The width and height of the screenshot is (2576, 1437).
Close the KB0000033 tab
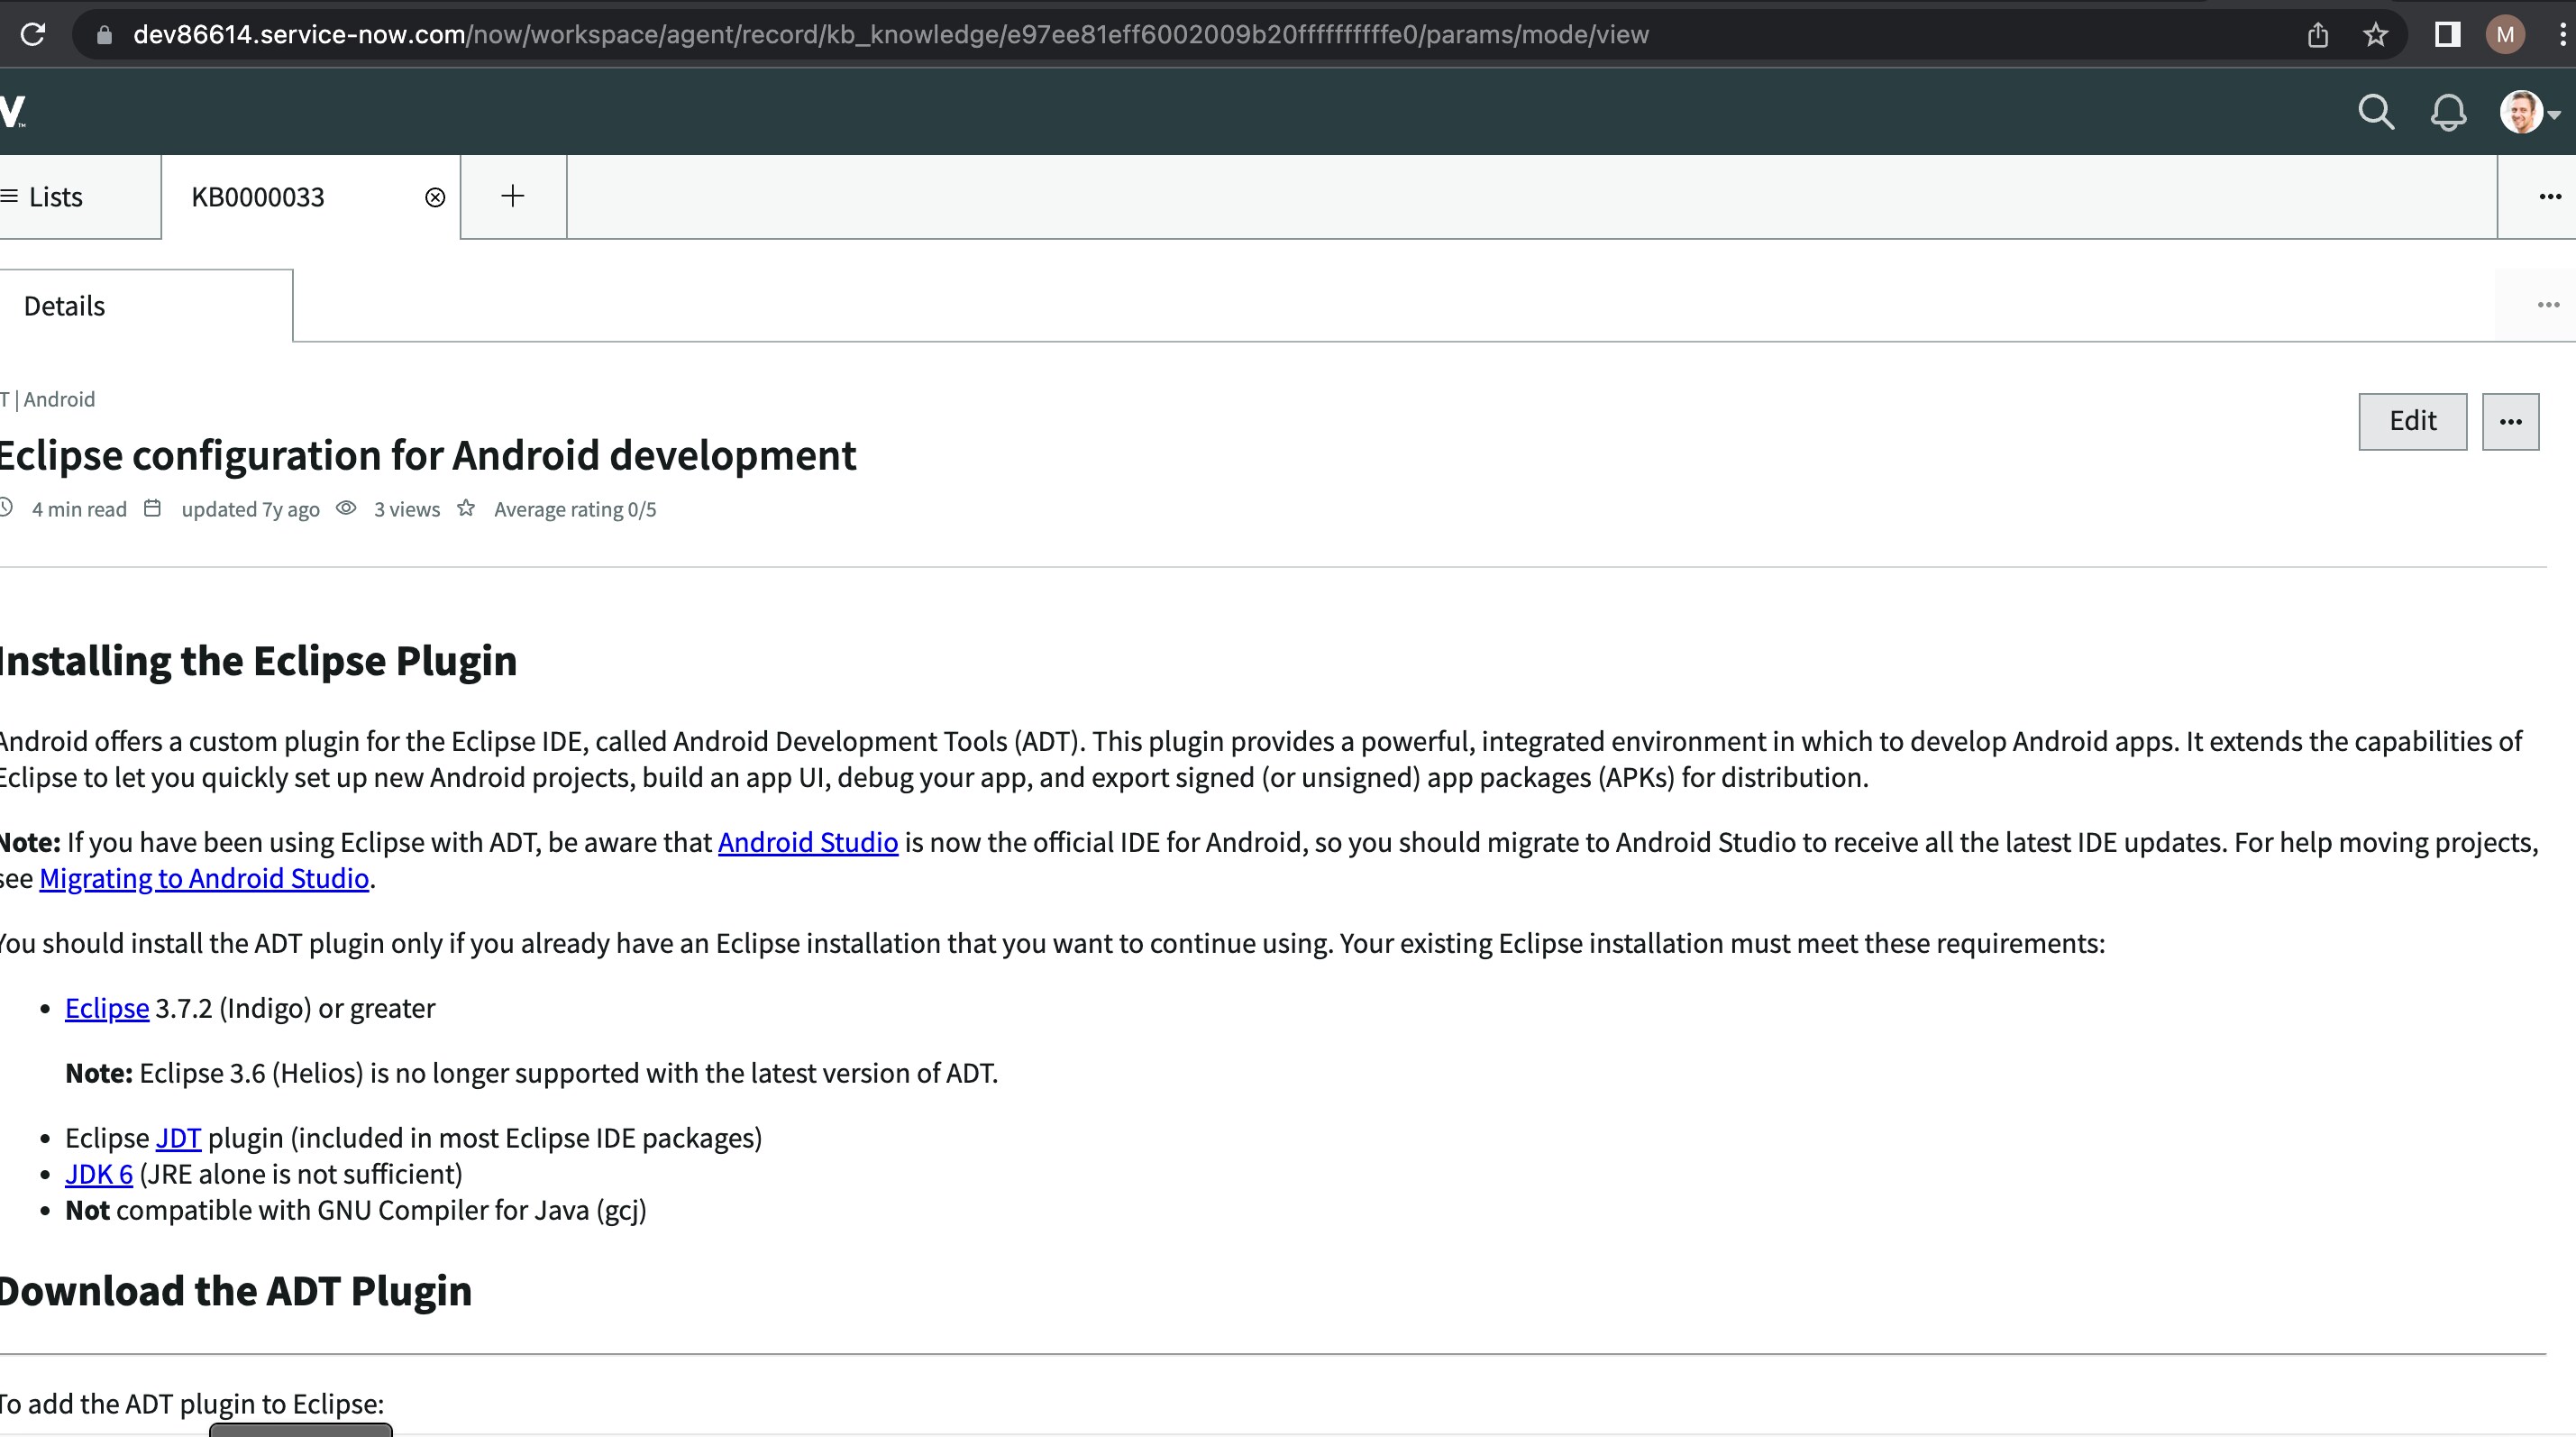coord(435,197)
